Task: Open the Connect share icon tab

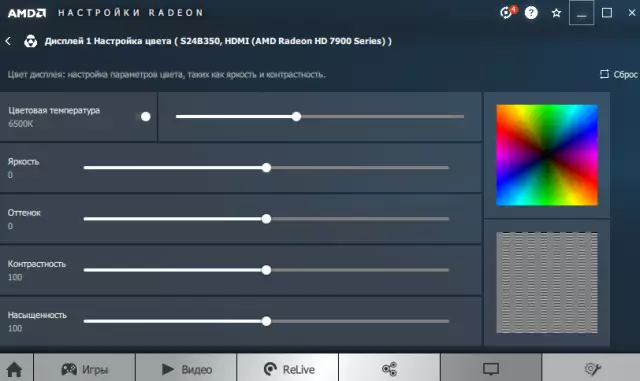Action: (x=389, y=369)
